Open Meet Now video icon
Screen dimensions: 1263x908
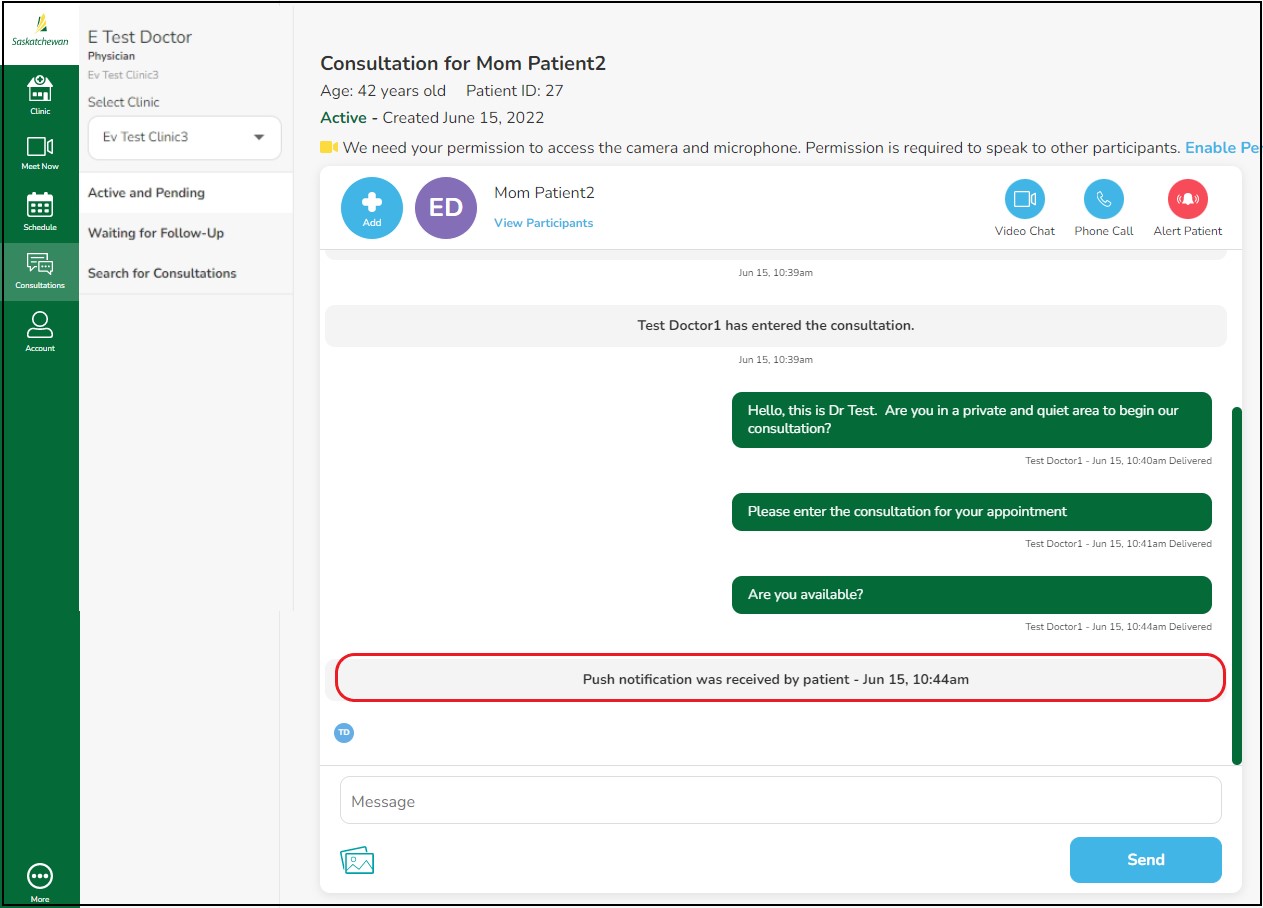pyautogui.click(x=40, y=152)
